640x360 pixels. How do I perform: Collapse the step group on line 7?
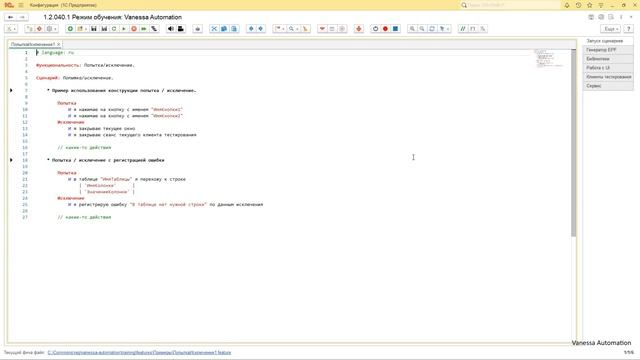11,90
